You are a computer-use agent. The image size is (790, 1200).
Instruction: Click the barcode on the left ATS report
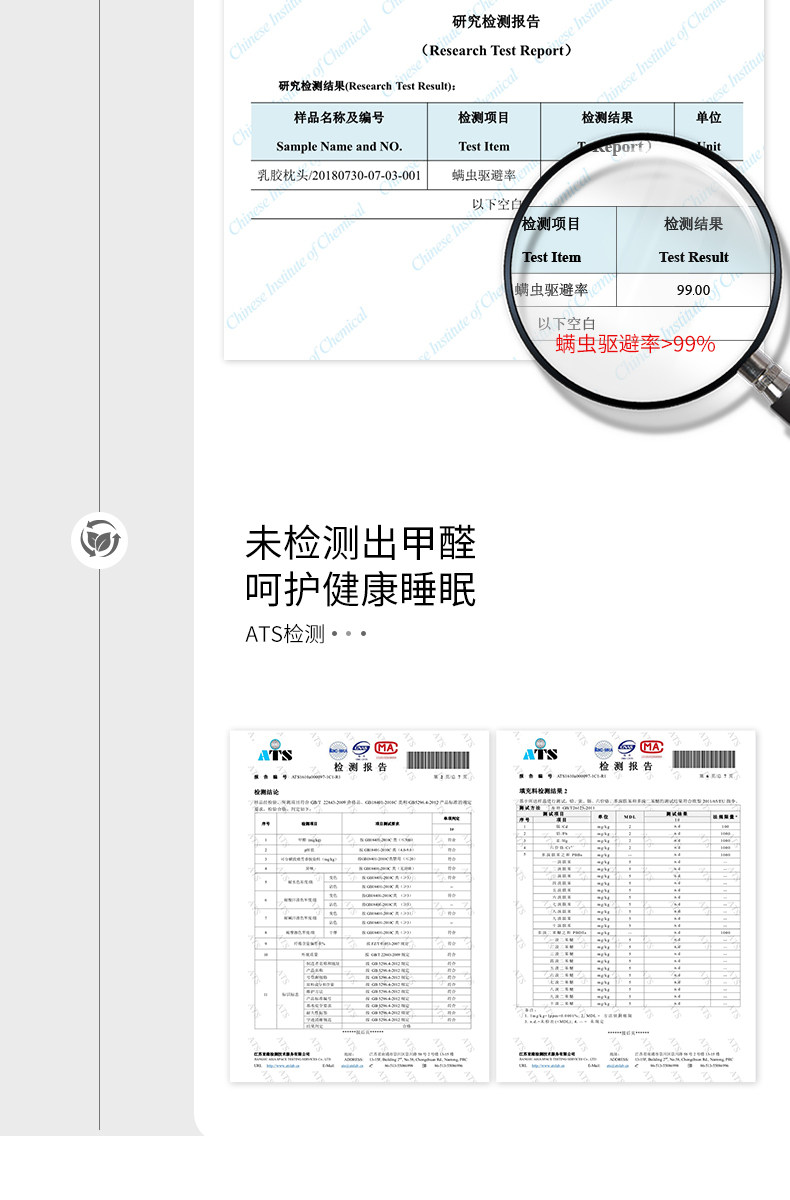(x=439, y=758)
